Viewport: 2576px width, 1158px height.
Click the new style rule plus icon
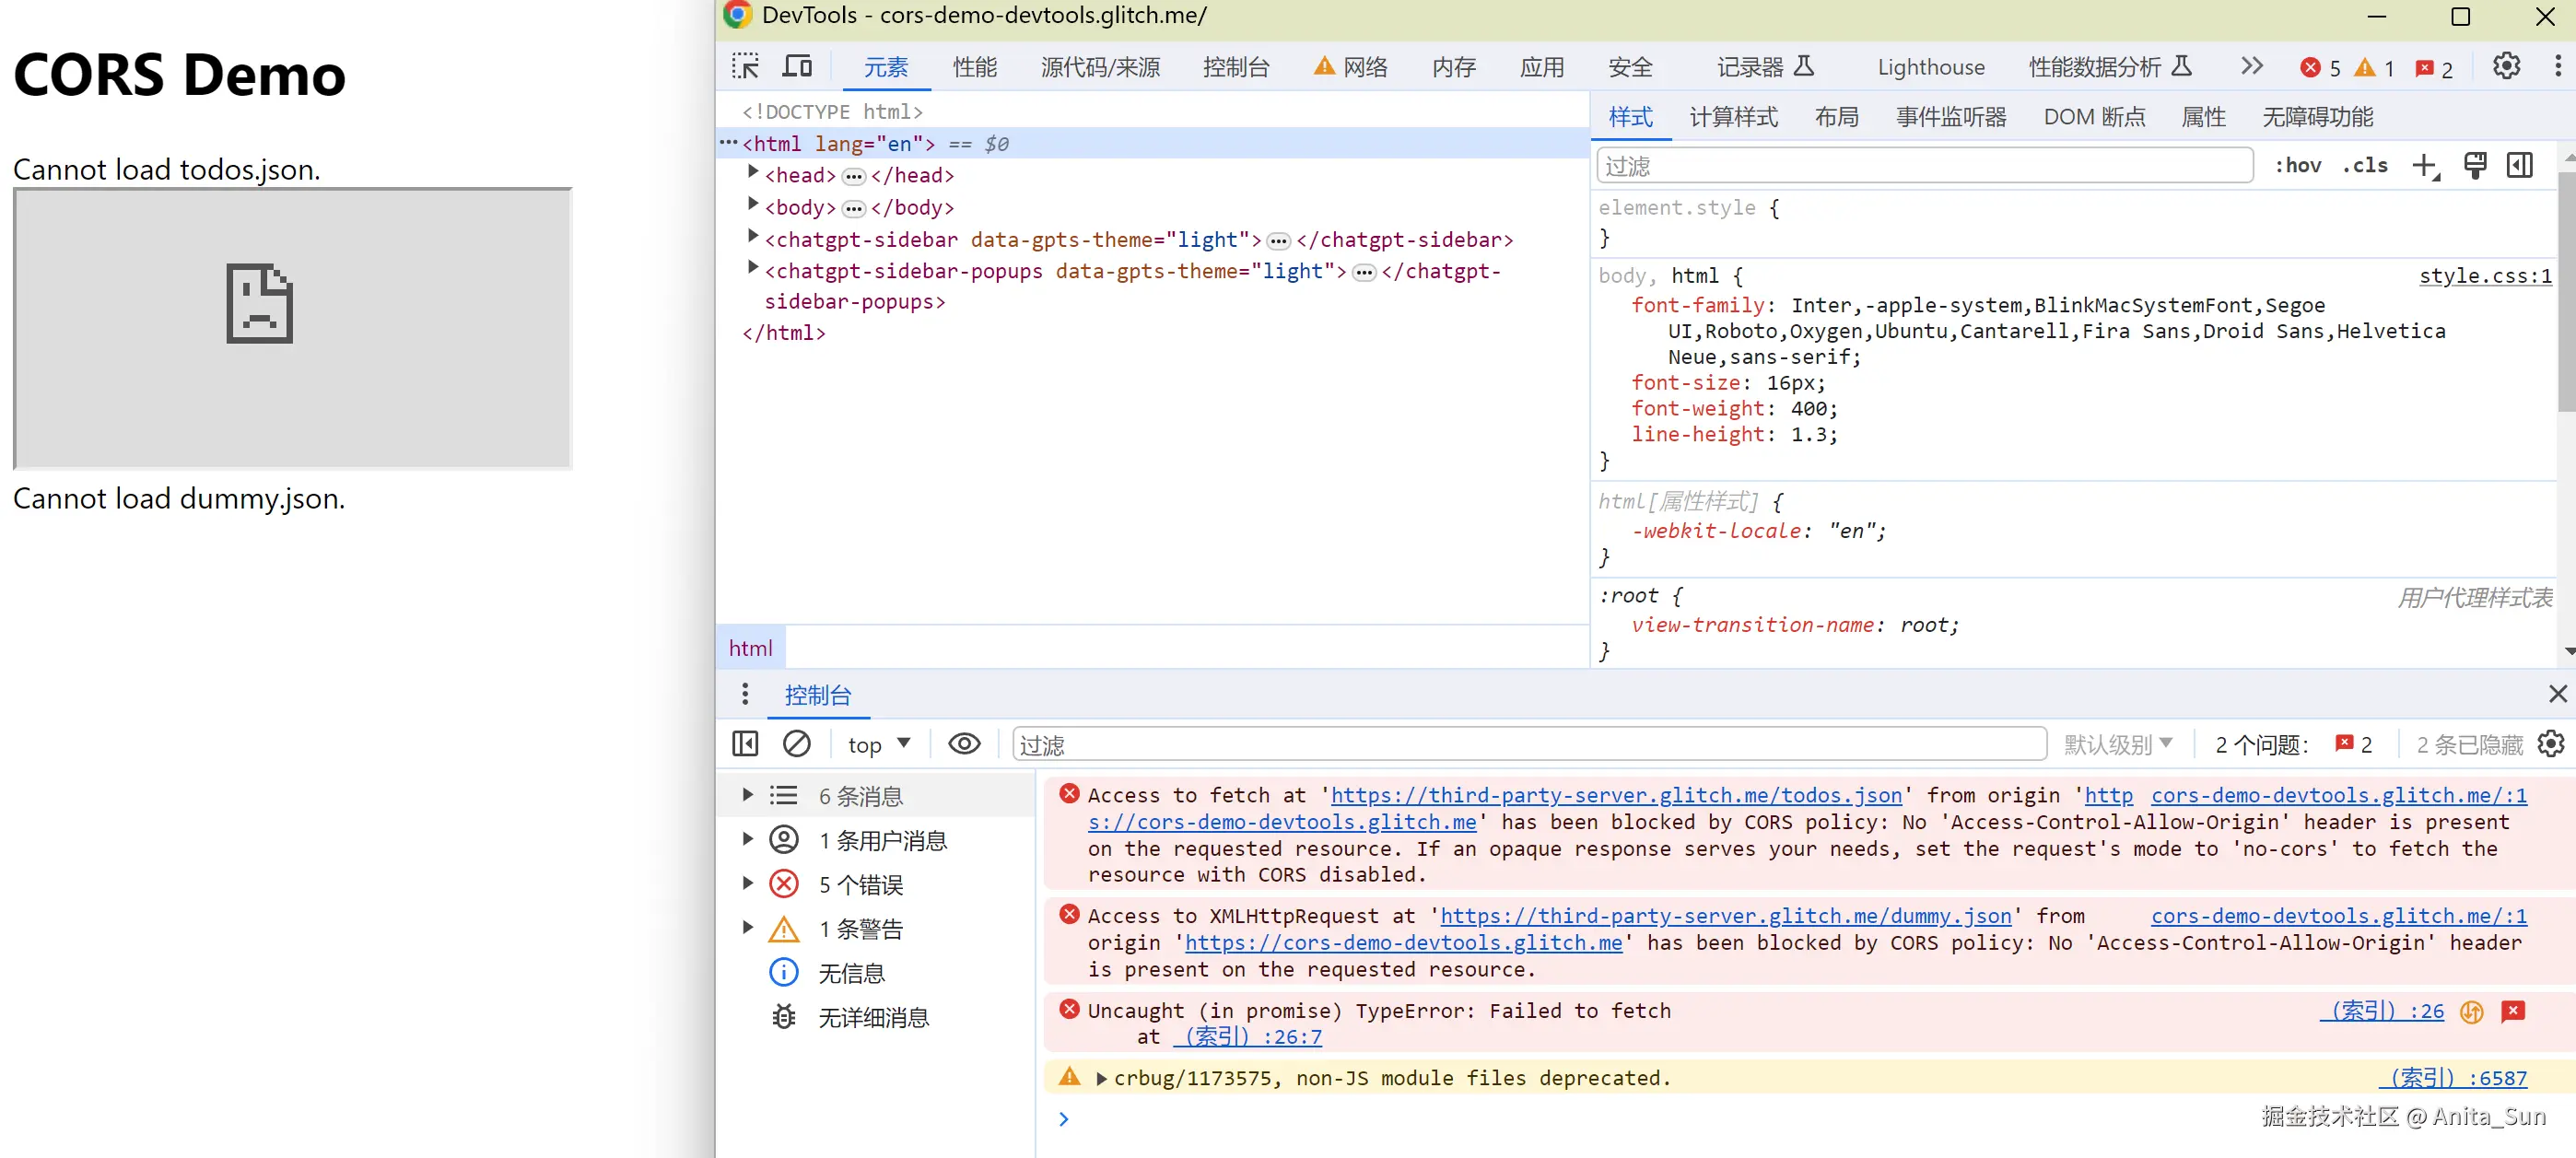pos(2424,166)
